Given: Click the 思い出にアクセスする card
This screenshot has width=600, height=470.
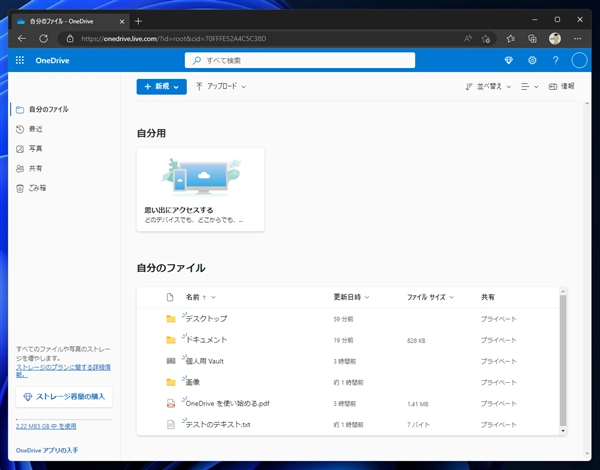Looking at the screenshot, I should pos(201,190).
